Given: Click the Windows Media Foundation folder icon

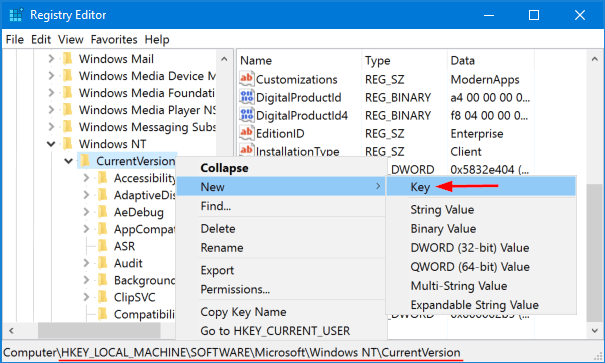Looking at the screenshot, I should [x=68, y=93].
